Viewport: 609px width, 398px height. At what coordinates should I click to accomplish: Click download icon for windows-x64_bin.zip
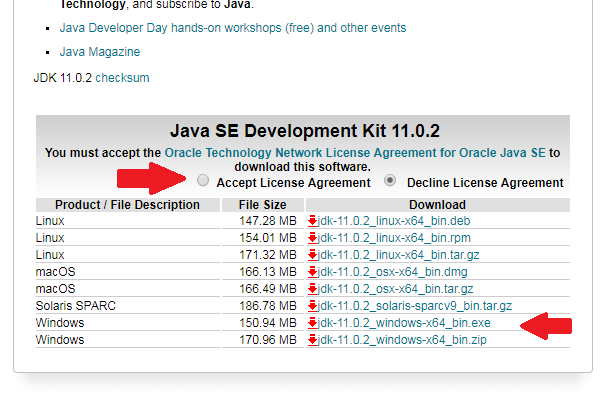[312, 340]
